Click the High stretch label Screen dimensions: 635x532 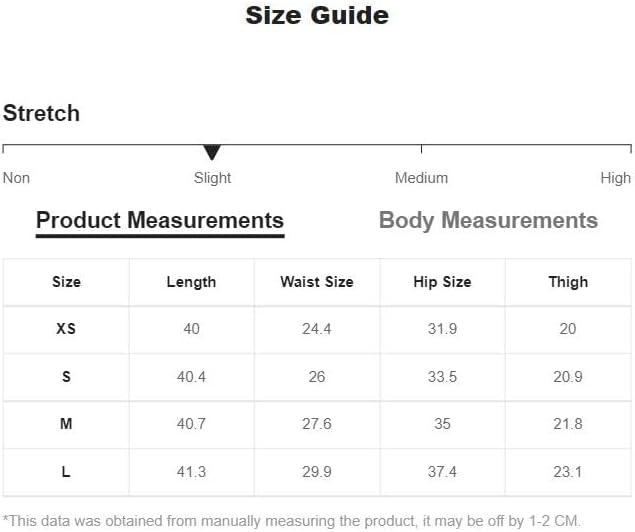tap(616, 178)
